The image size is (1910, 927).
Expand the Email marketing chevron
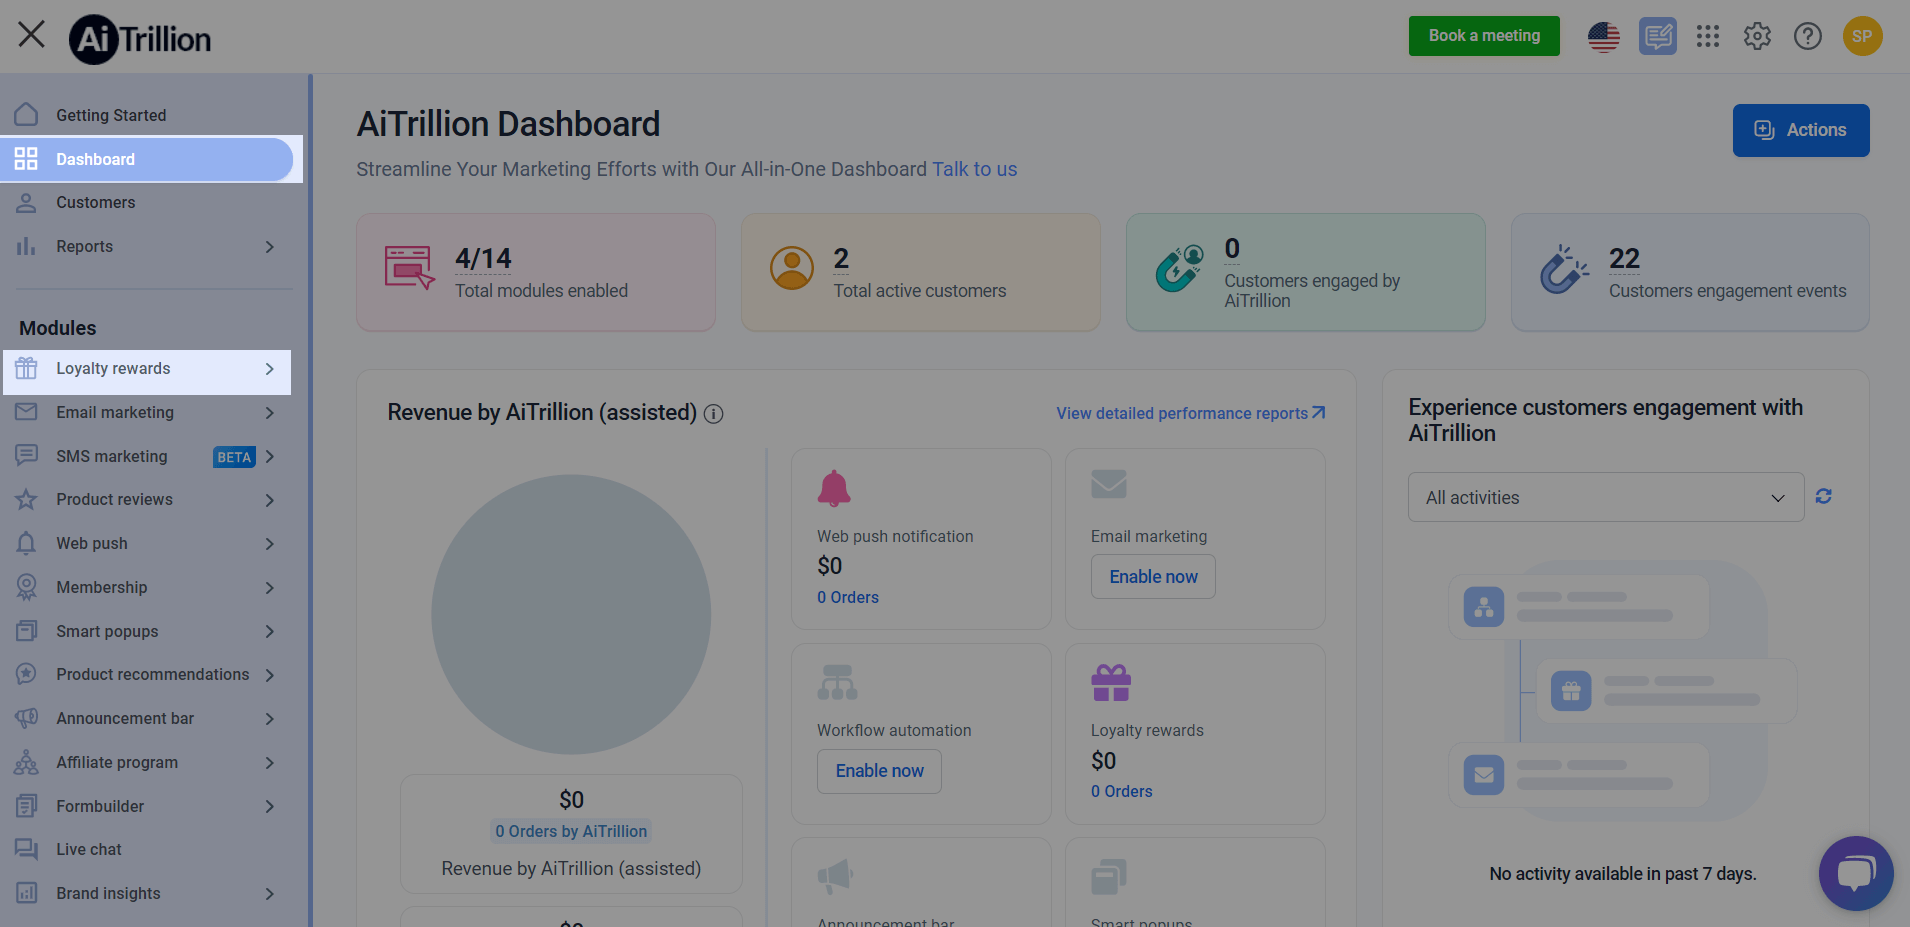269,412
